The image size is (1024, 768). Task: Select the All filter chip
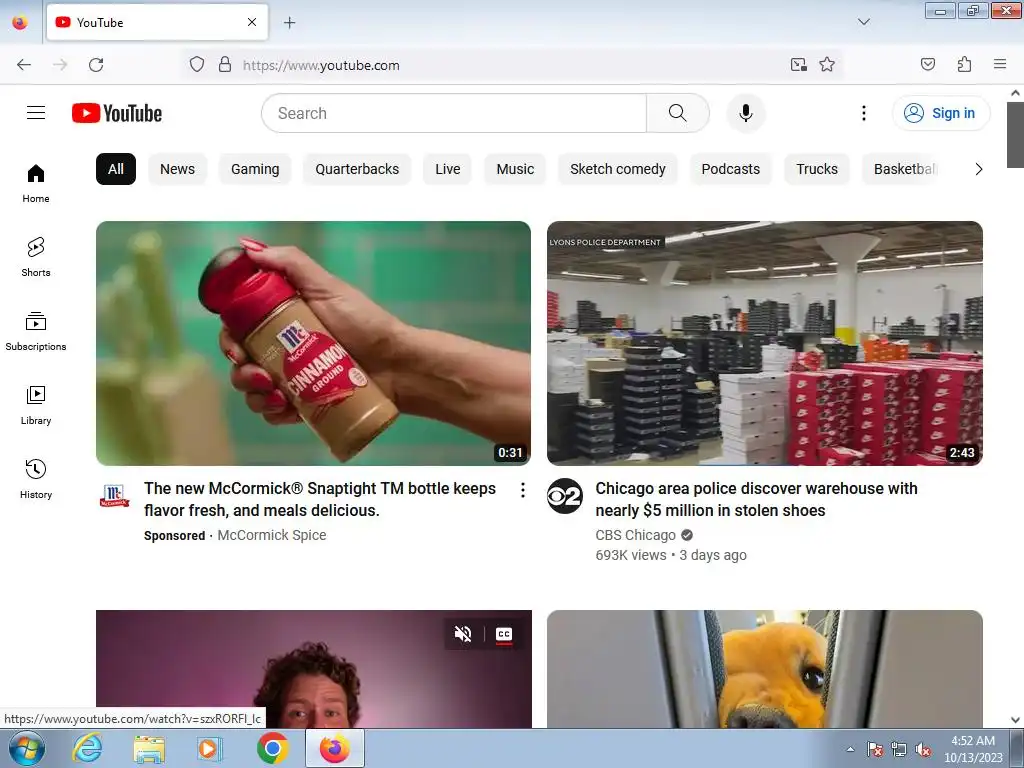coord(116,169)
